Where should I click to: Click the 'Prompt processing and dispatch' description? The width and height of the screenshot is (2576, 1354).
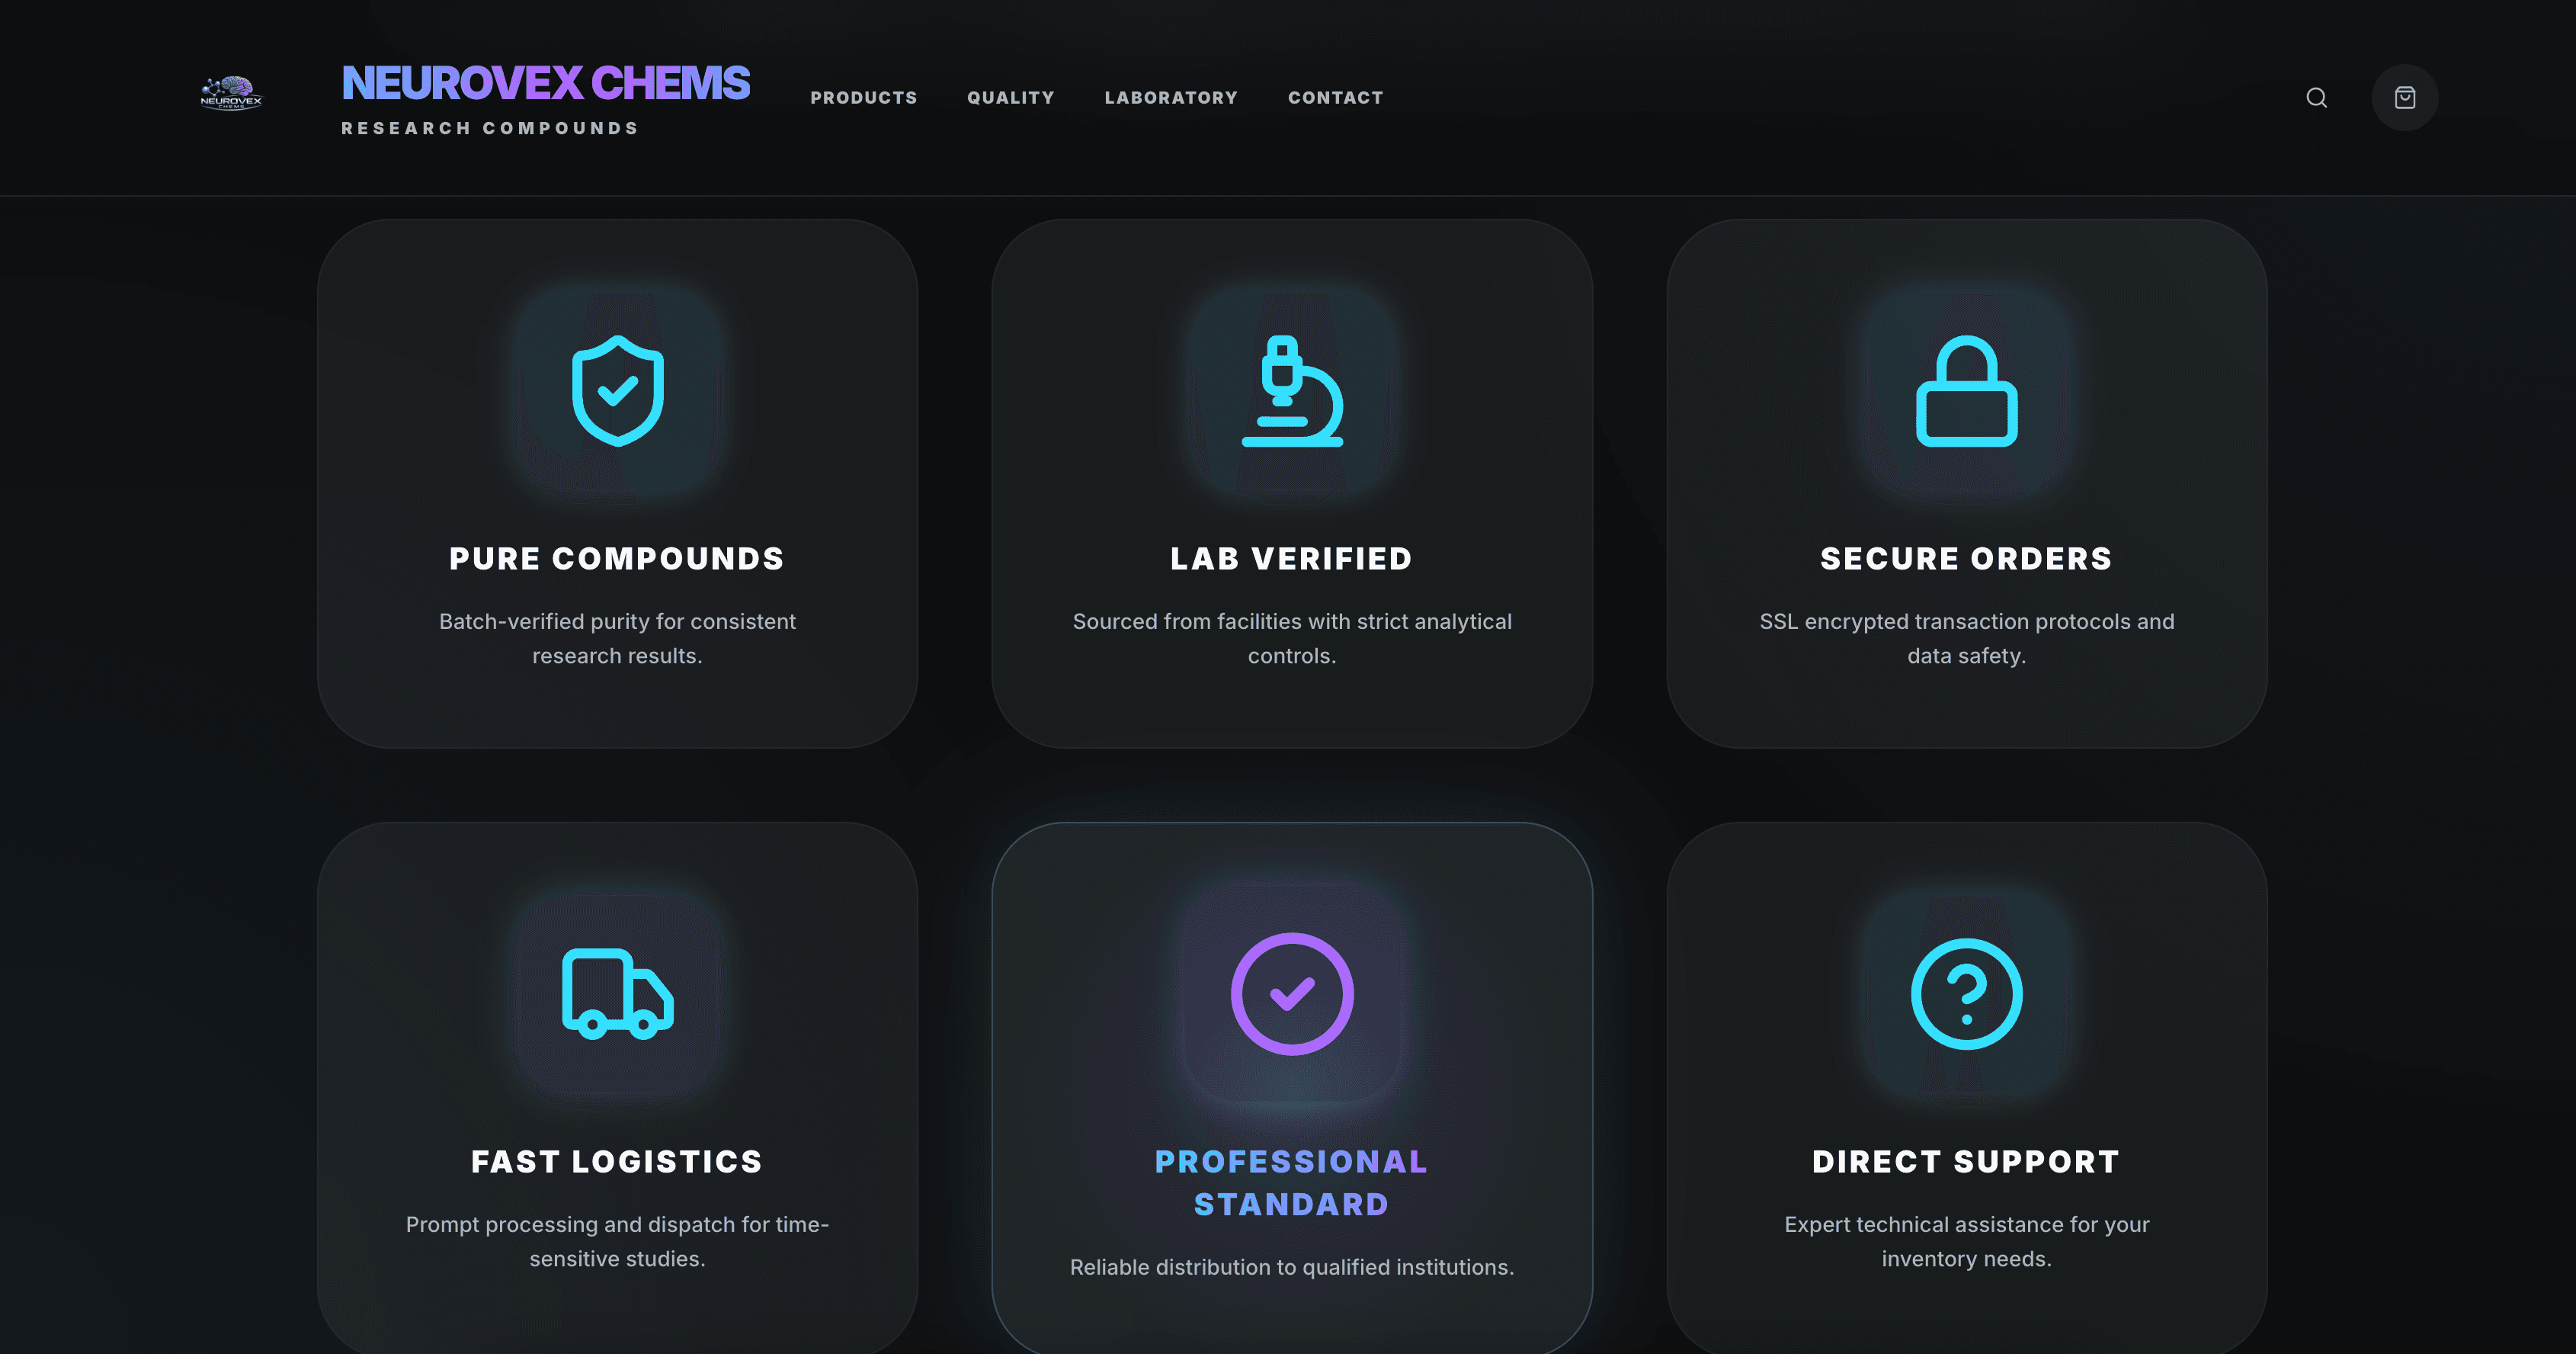click(x=617, y=1241)
